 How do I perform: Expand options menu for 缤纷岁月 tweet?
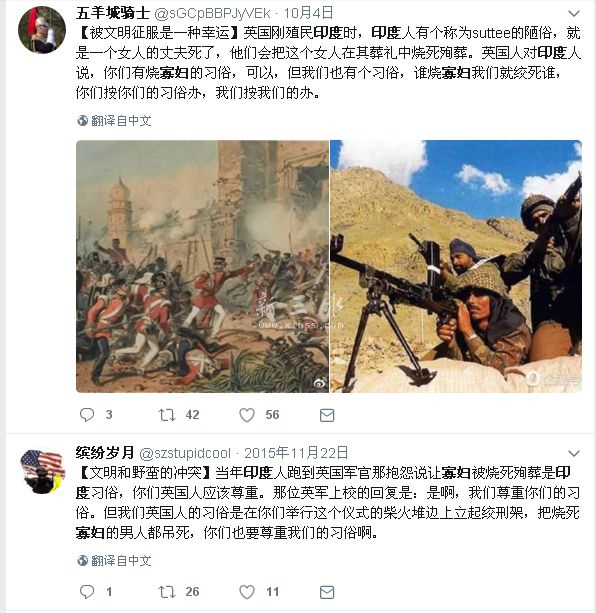click(573, 453)
